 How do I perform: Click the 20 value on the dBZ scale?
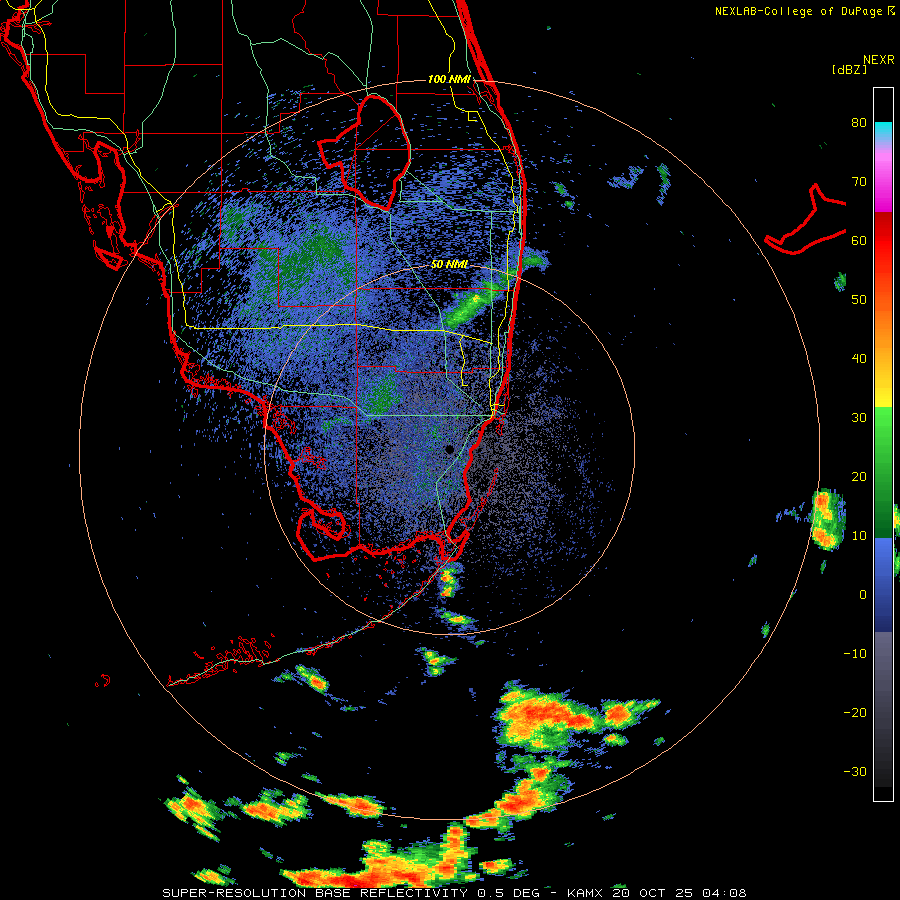(859, 477)
